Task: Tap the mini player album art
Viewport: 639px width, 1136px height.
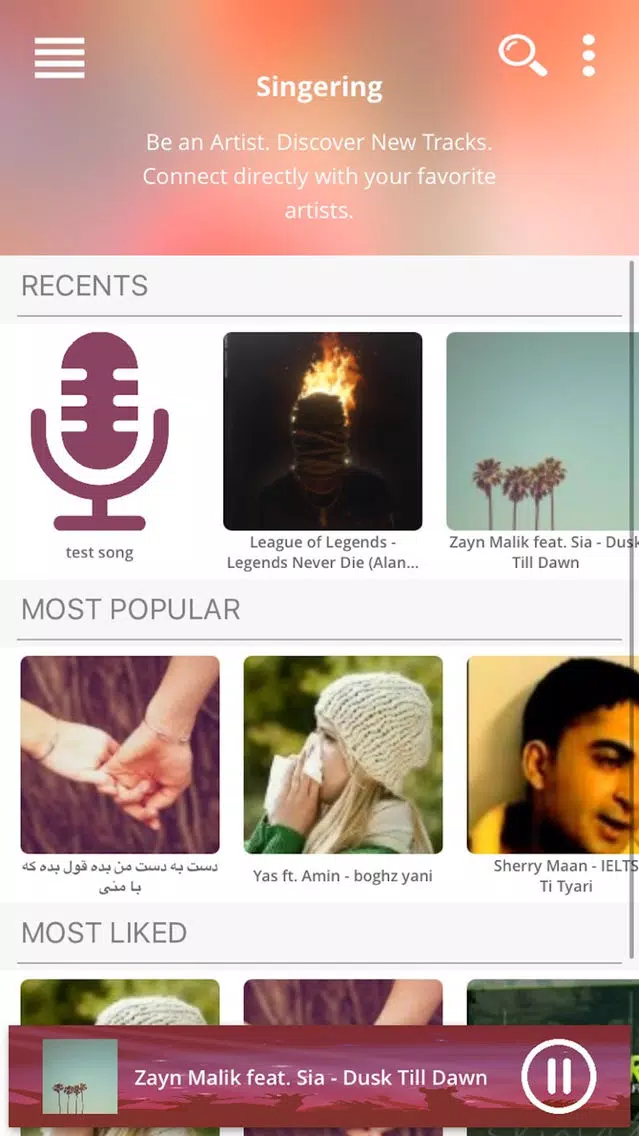Action: click(80, 1076)
